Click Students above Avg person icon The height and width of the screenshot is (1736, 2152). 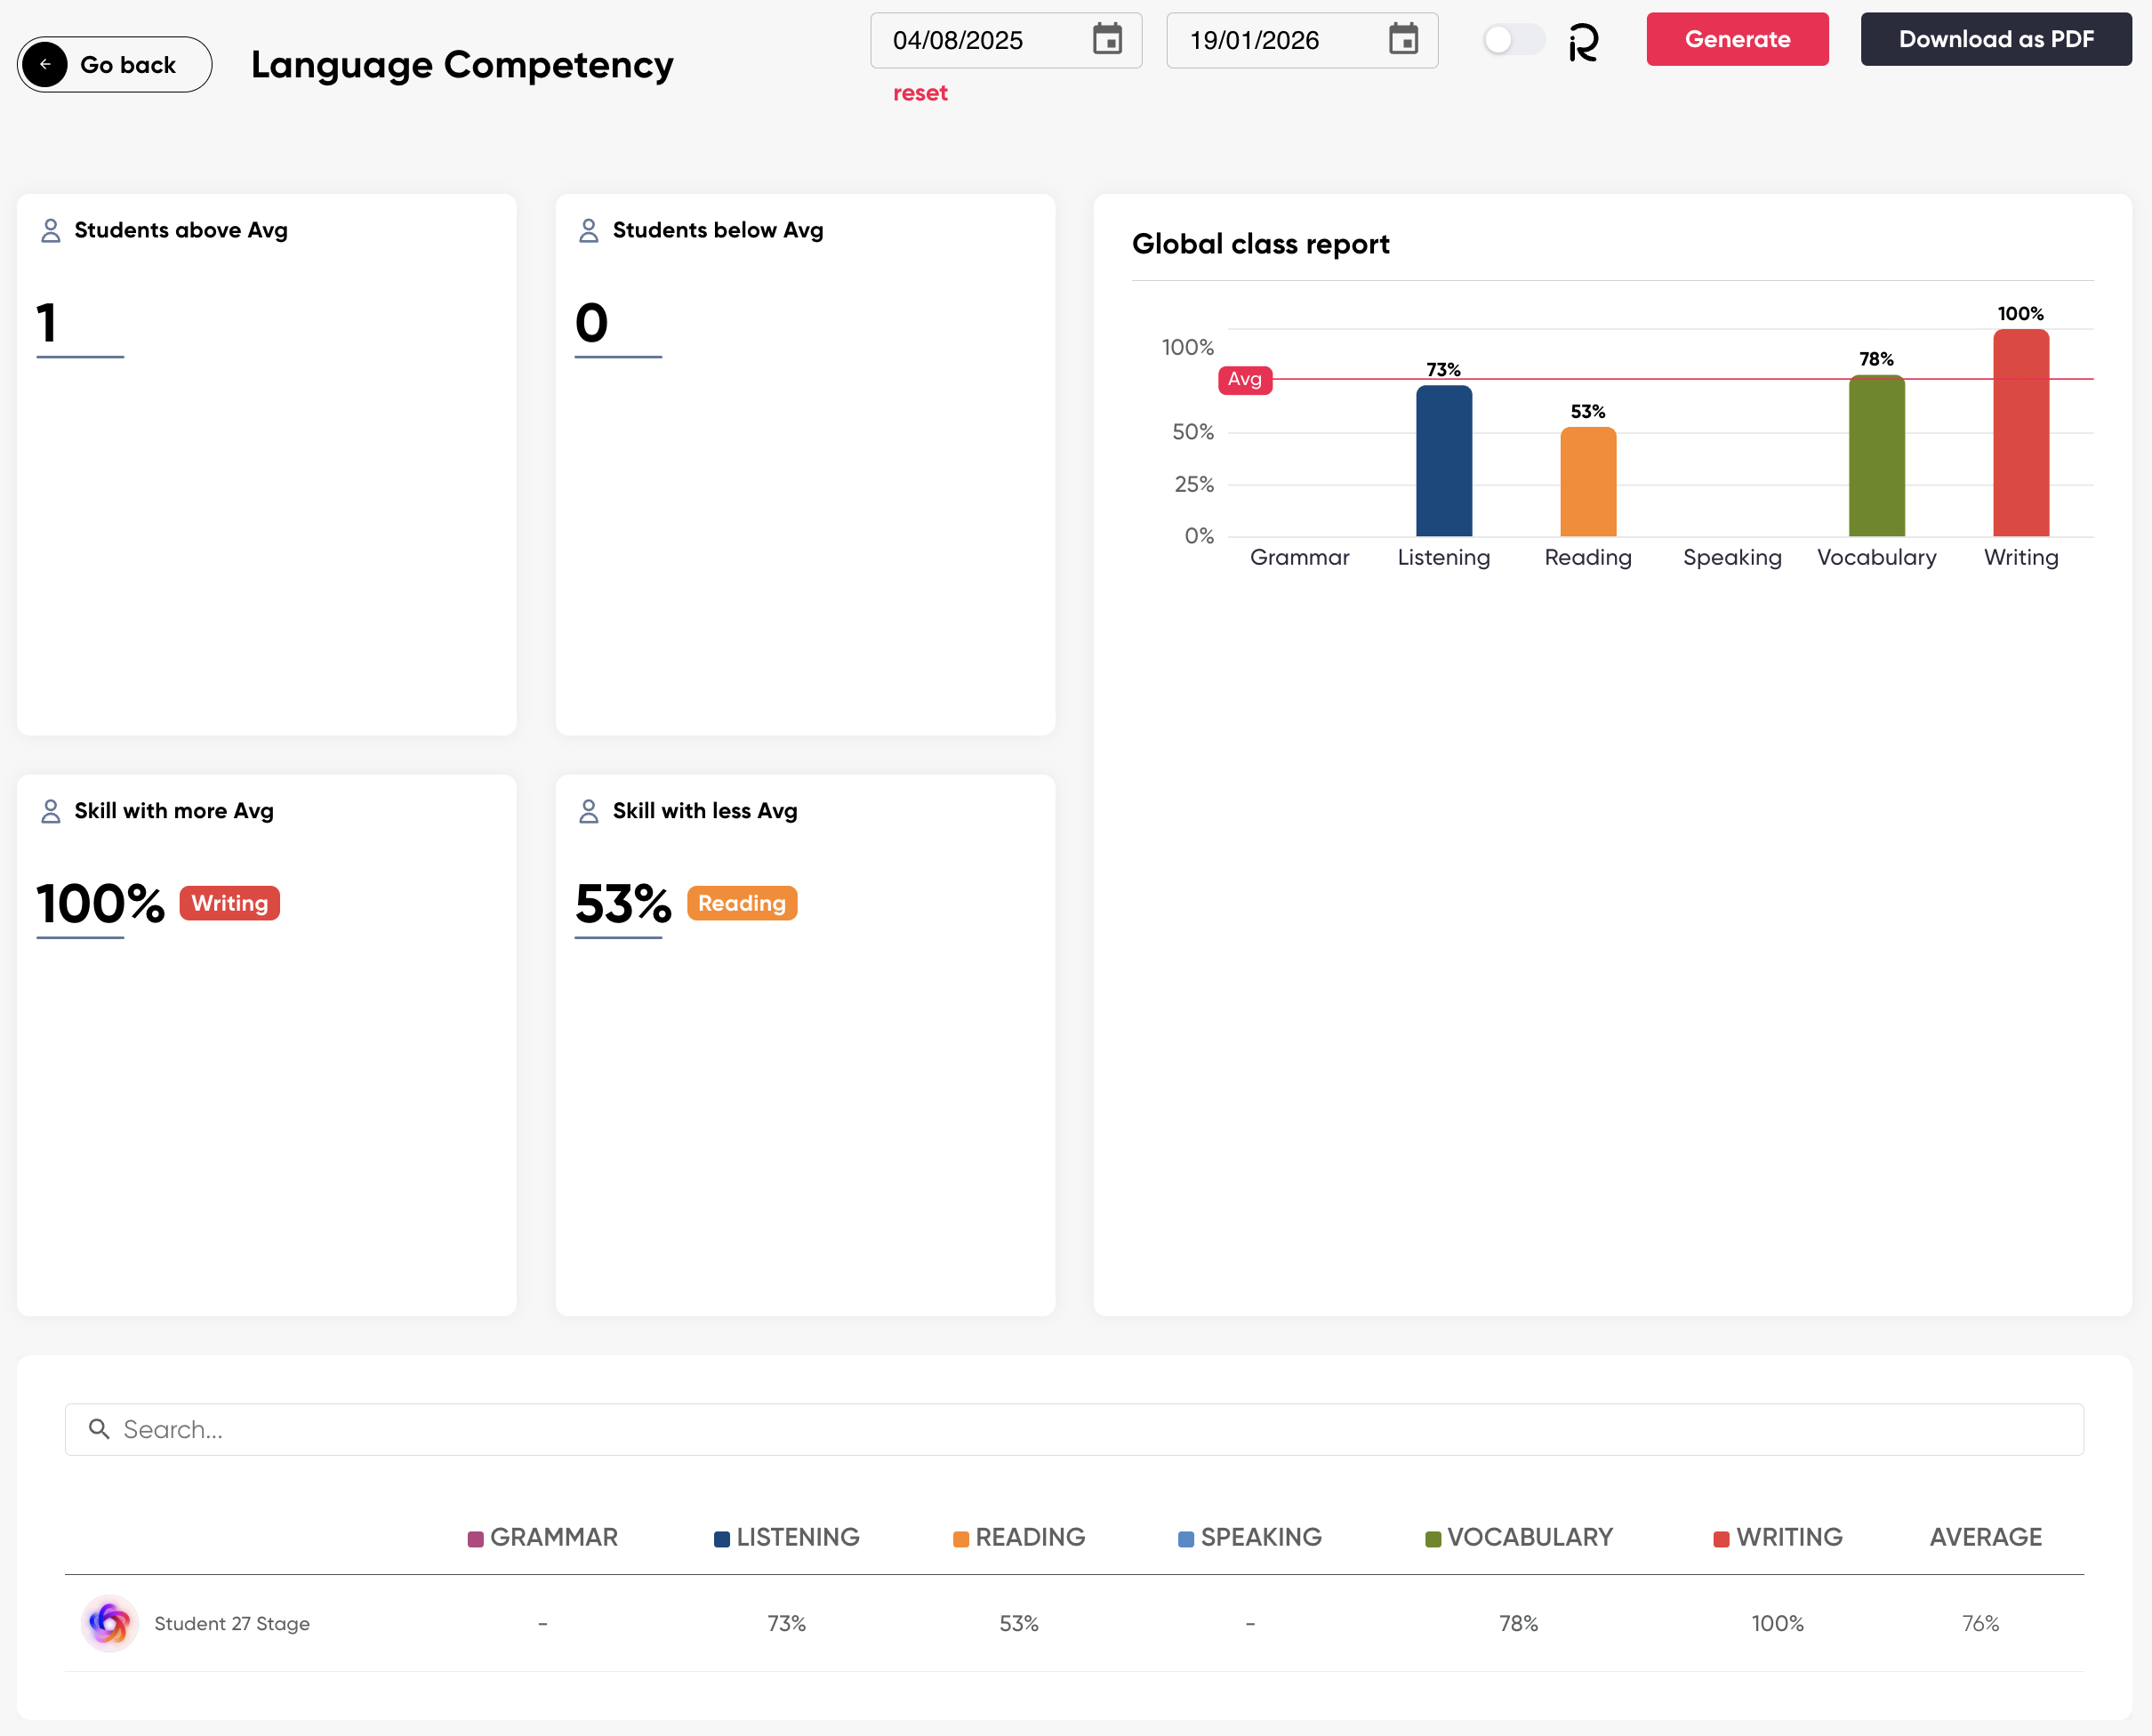point(50,231)
